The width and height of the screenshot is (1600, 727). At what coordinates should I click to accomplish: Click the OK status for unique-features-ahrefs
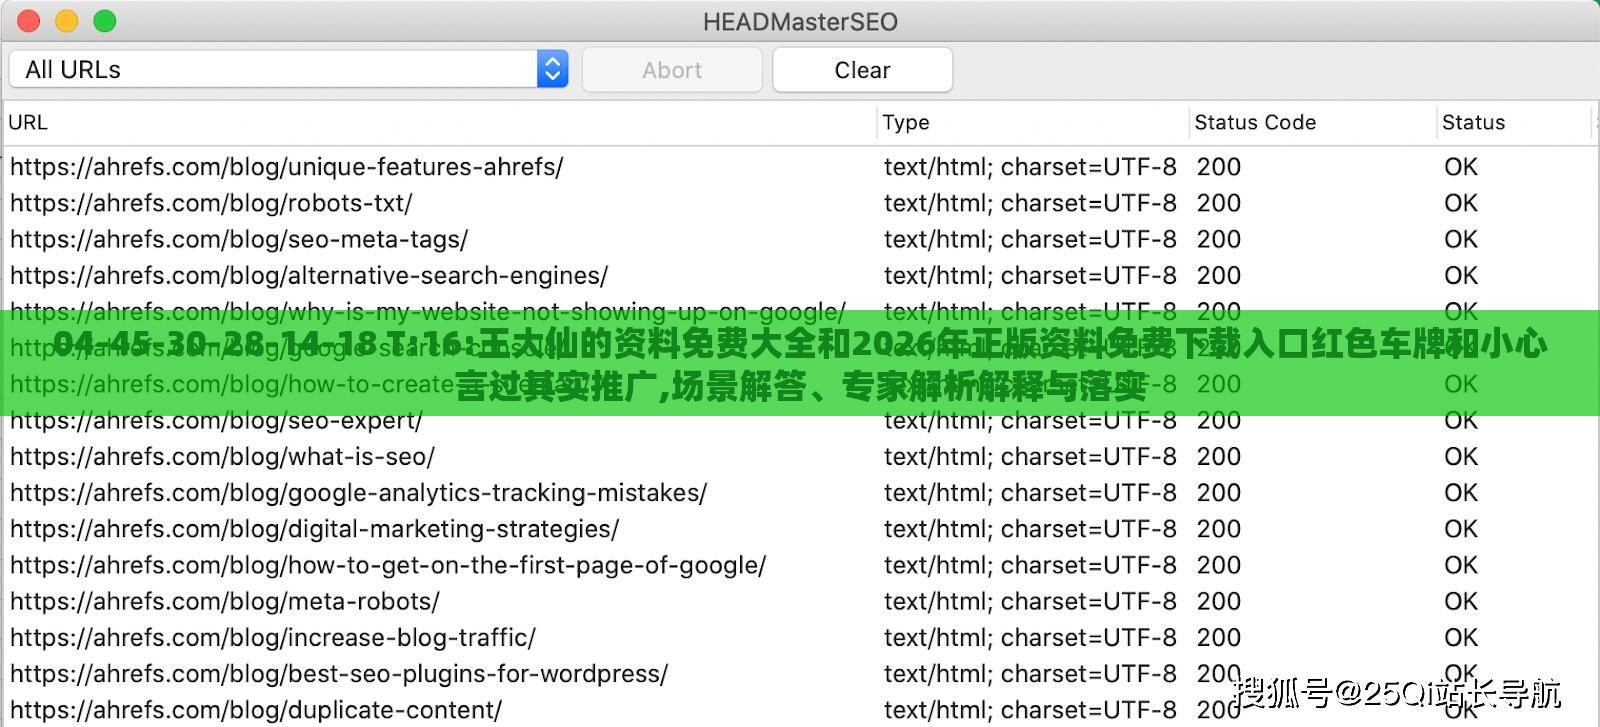(1461, 167)
